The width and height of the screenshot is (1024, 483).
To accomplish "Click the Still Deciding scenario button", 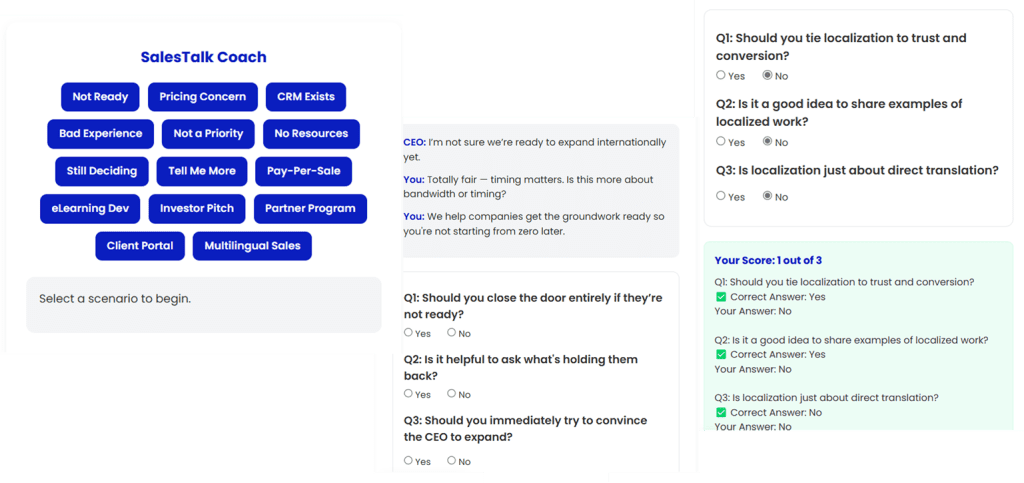I will (x=102, y=171).
